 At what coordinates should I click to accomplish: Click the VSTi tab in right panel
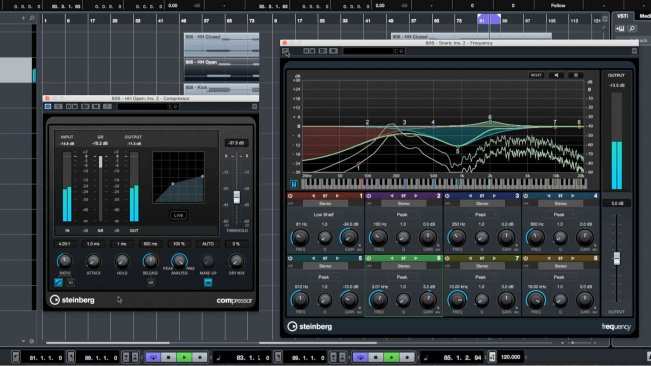pos(622,16)
